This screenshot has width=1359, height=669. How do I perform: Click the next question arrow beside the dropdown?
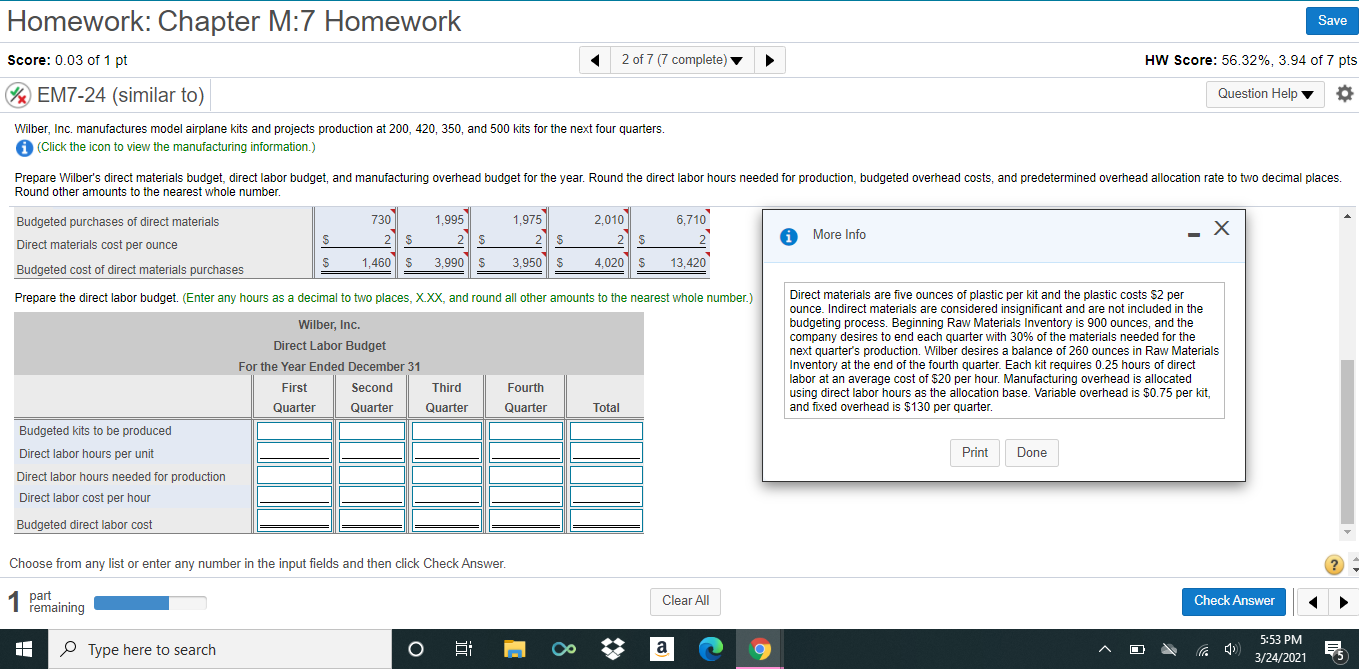click(x=769, y=59)
